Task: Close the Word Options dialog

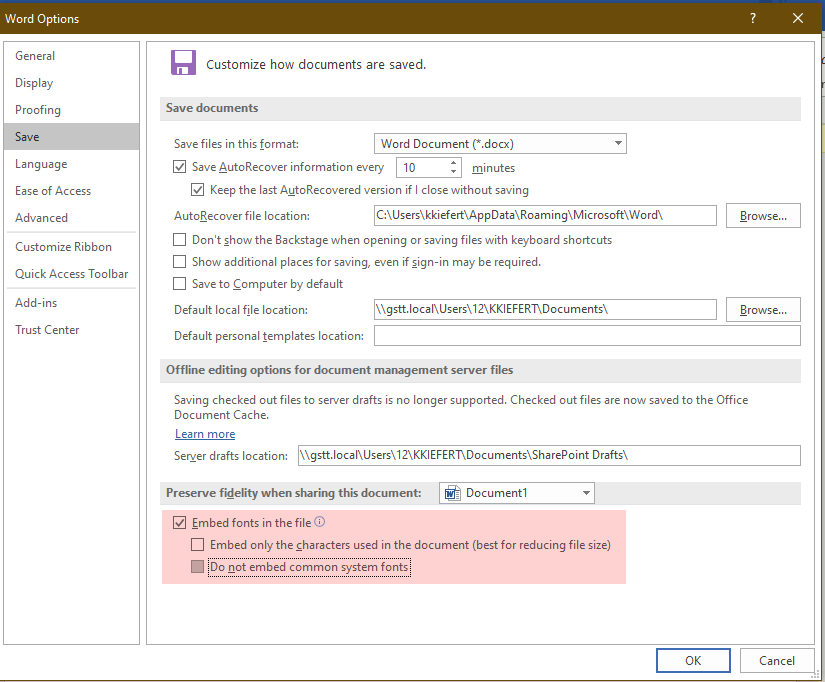Action: tap(798, 18)
